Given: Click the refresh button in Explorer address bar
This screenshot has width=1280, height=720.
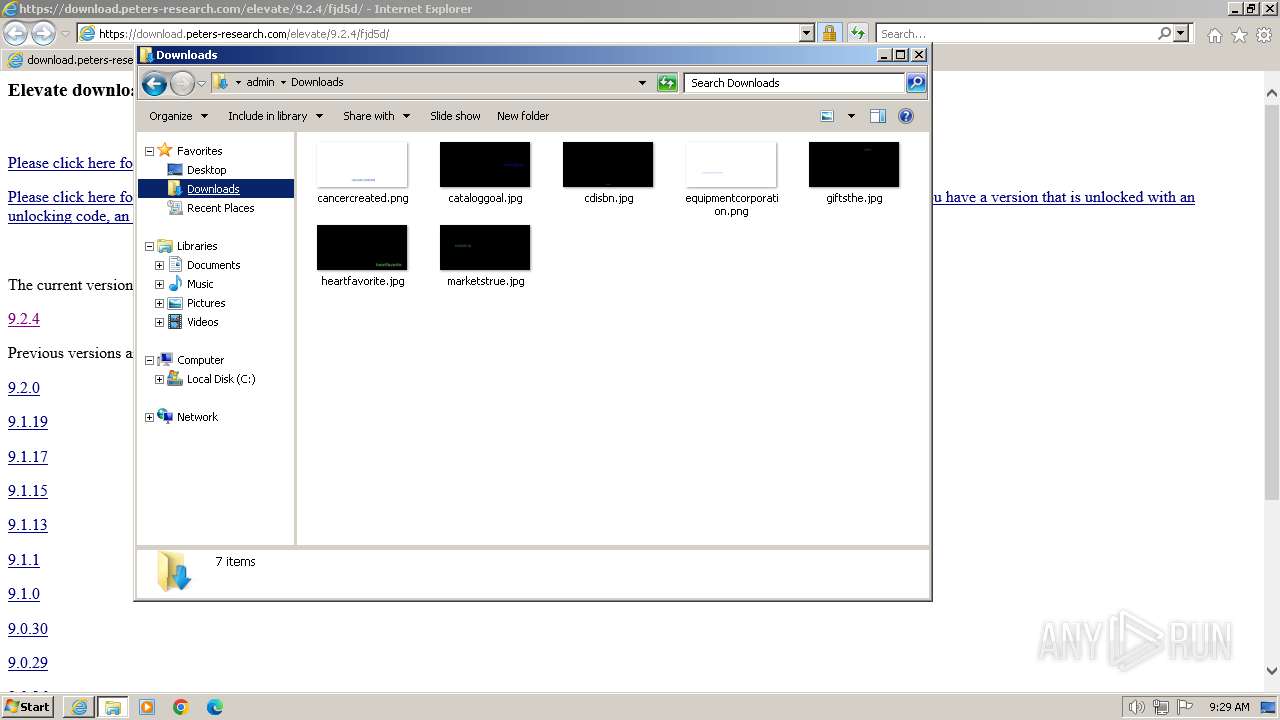Looking at the screenshot, I should pyautogui.click(x=667, y=83).
